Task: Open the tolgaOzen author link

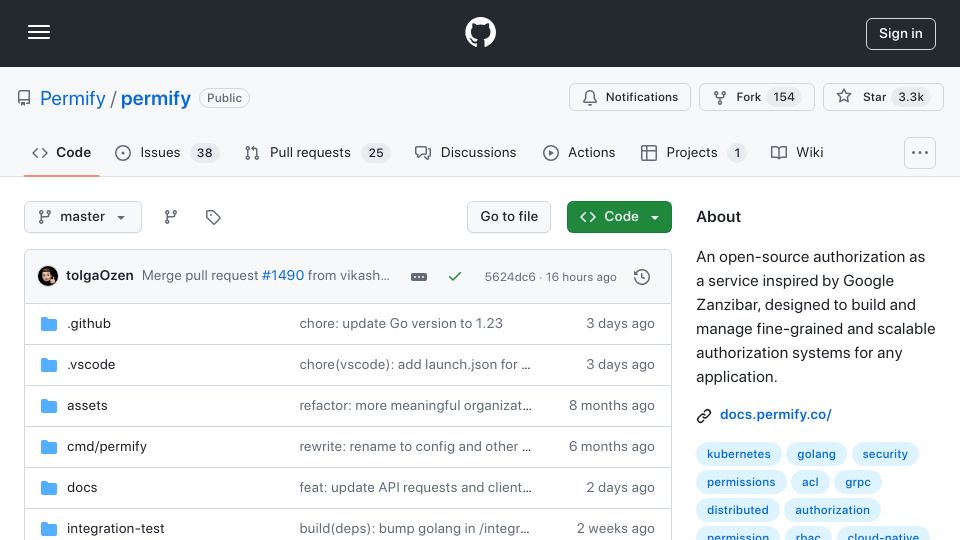Action: pyautogui.click(x=100, y=276)
